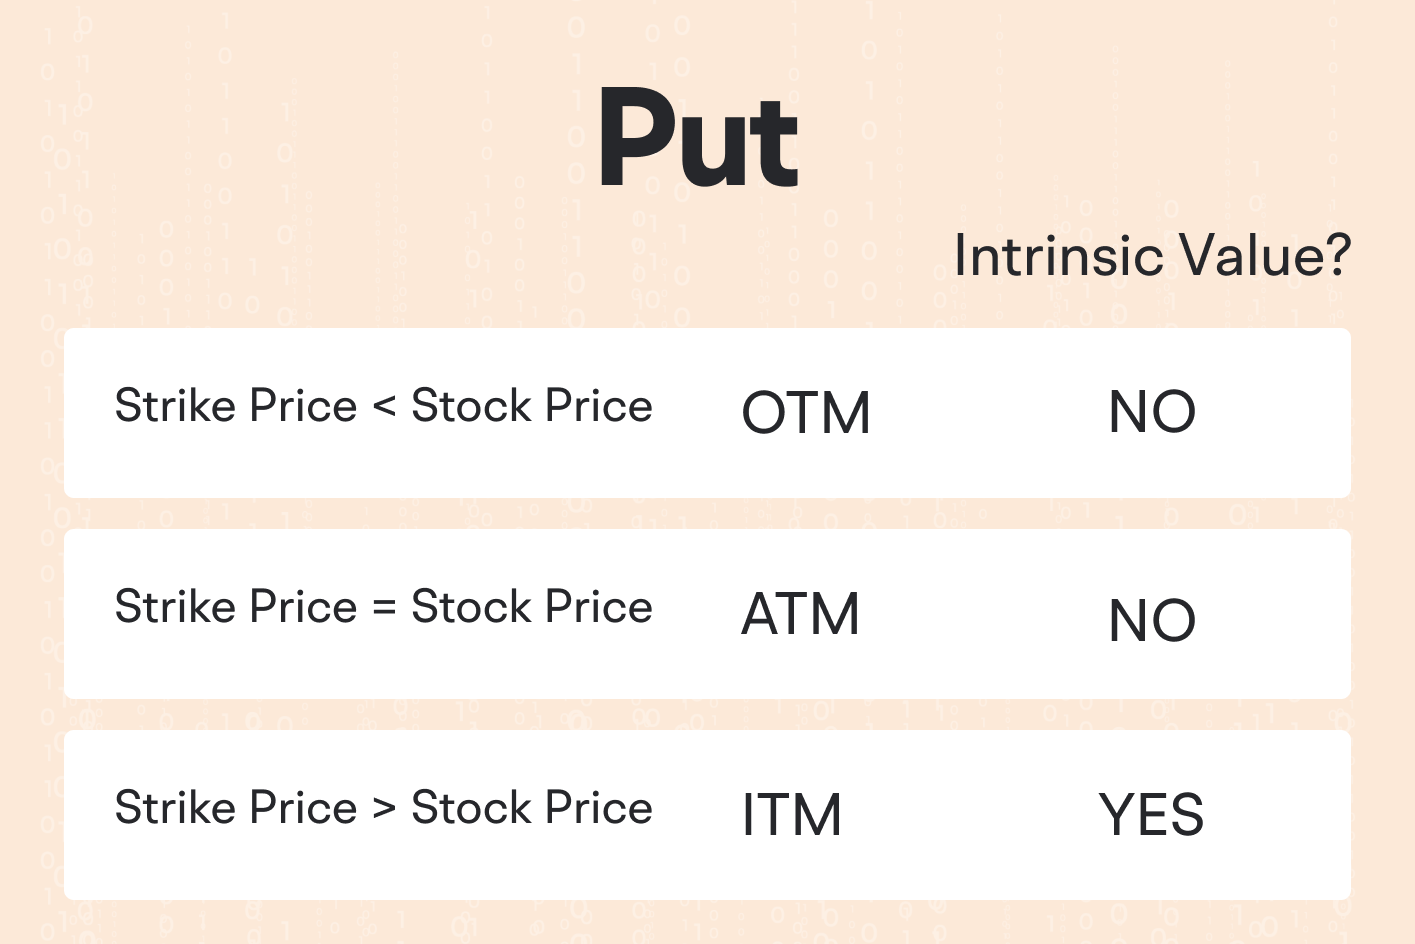The image size is (1415, 944).
Task: Click the Intrinsic Value? column header
Action: (1152, 256)
